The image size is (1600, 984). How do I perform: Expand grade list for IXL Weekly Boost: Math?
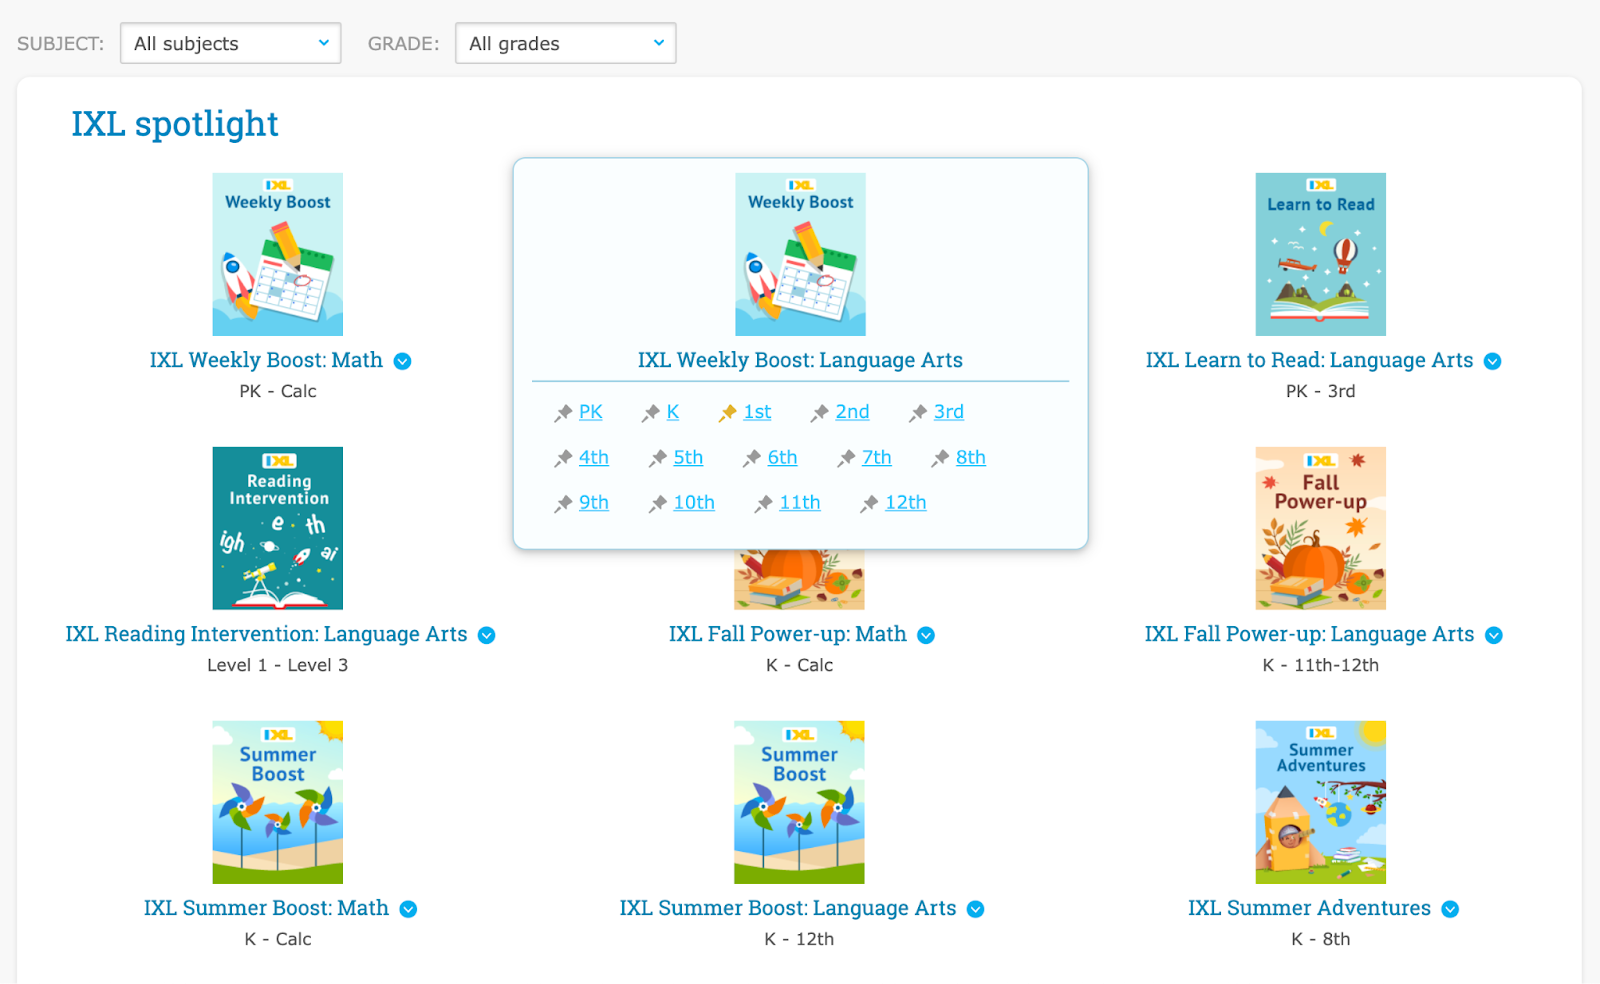pos(403,361)
